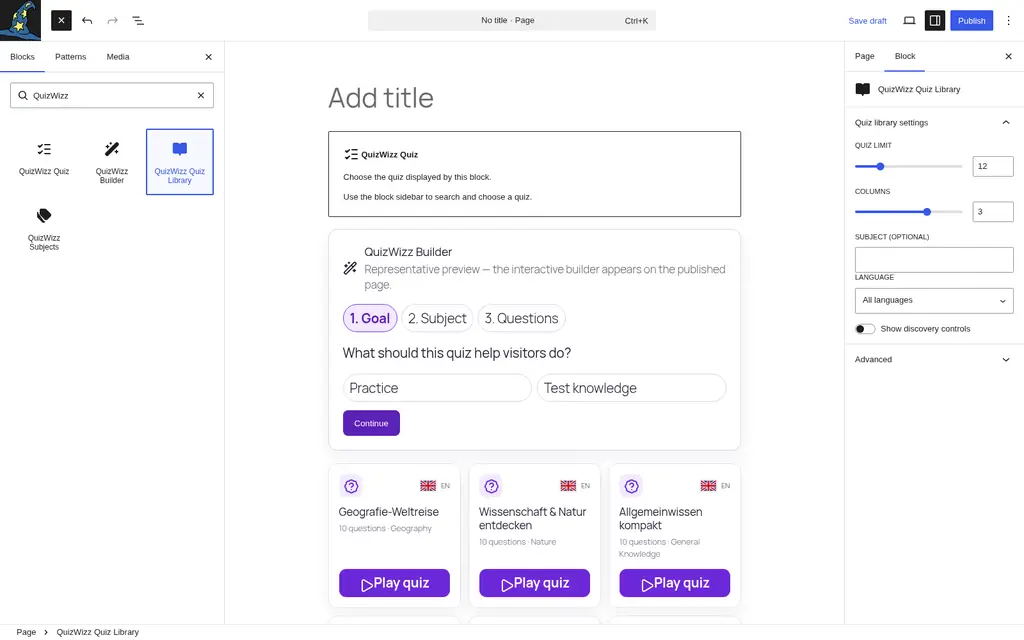Screen dimensions: 1024x640
Task: Publish the page
Action: point(971,21)
